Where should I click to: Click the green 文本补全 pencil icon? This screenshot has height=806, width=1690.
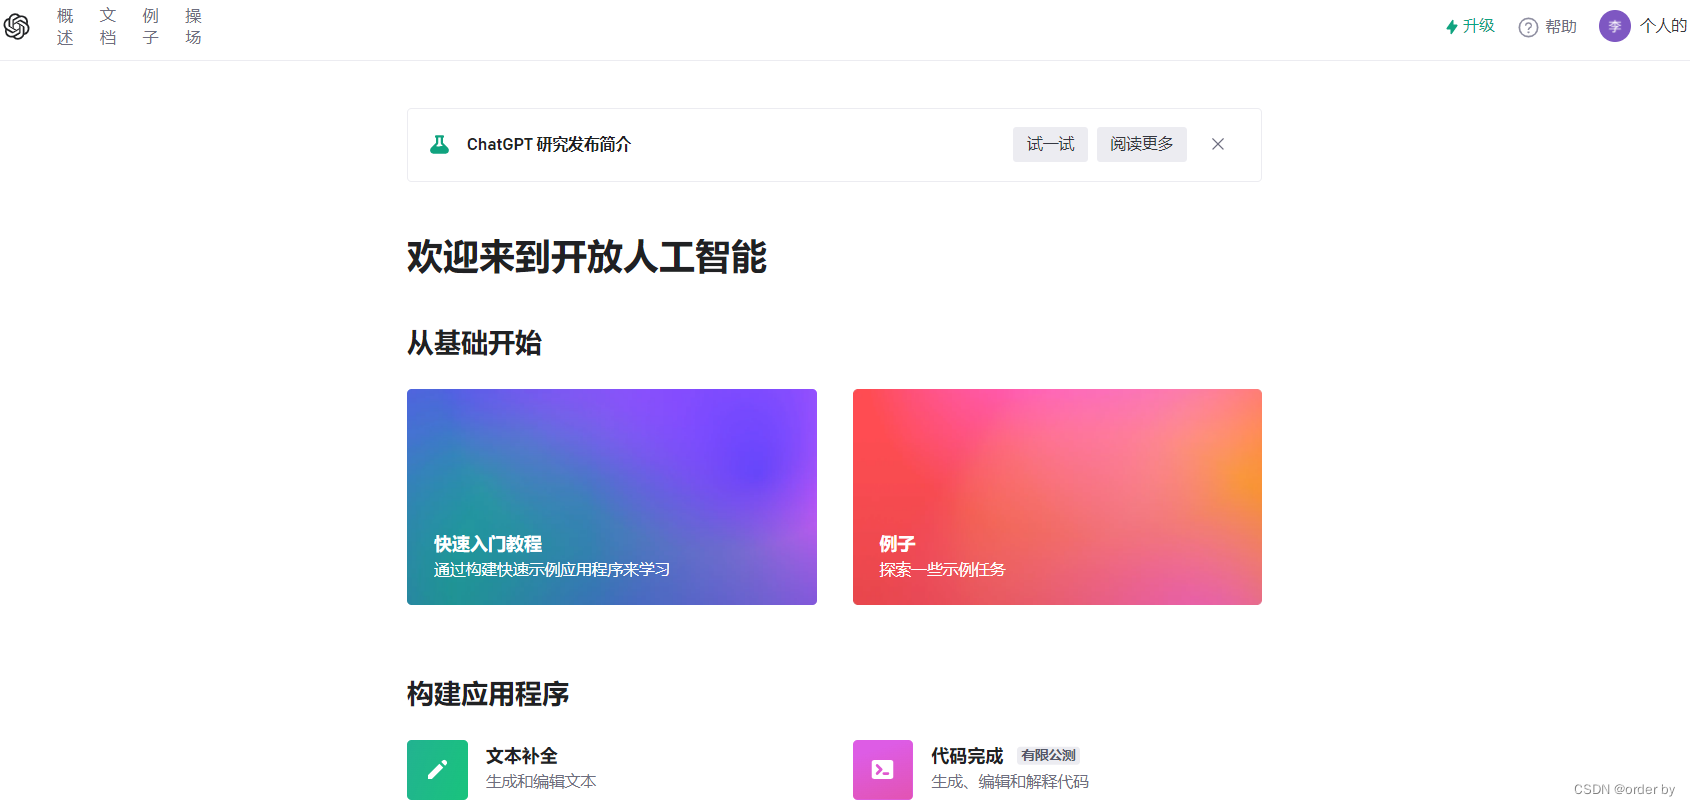click(x=437, y=770)
